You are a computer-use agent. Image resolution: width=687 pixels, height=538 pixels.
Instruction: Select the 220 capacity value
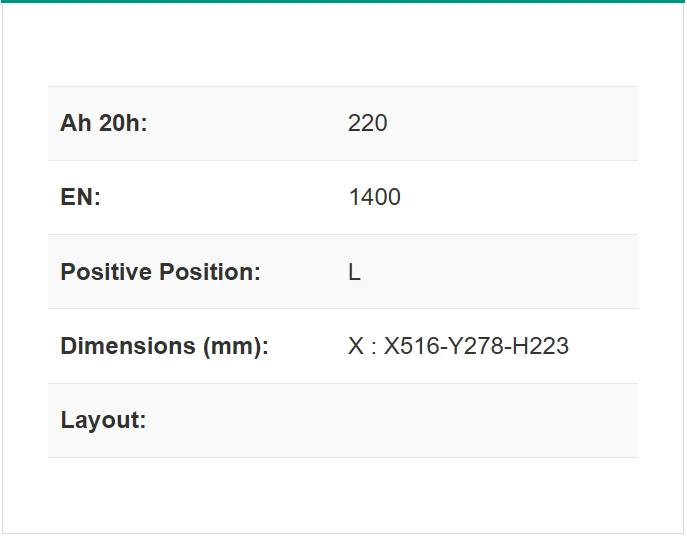[x=367, y=124]
